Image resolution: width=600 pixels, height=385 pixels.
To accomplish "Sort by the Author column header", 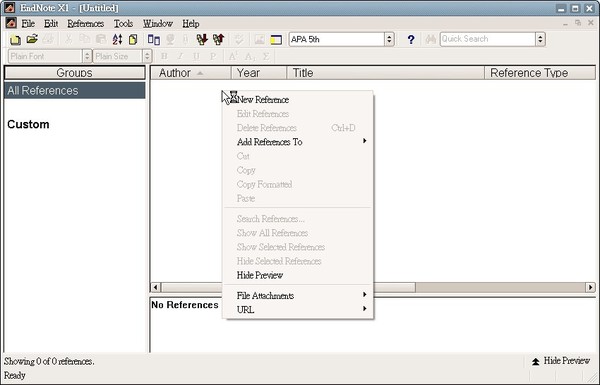I will click(191, 73).
